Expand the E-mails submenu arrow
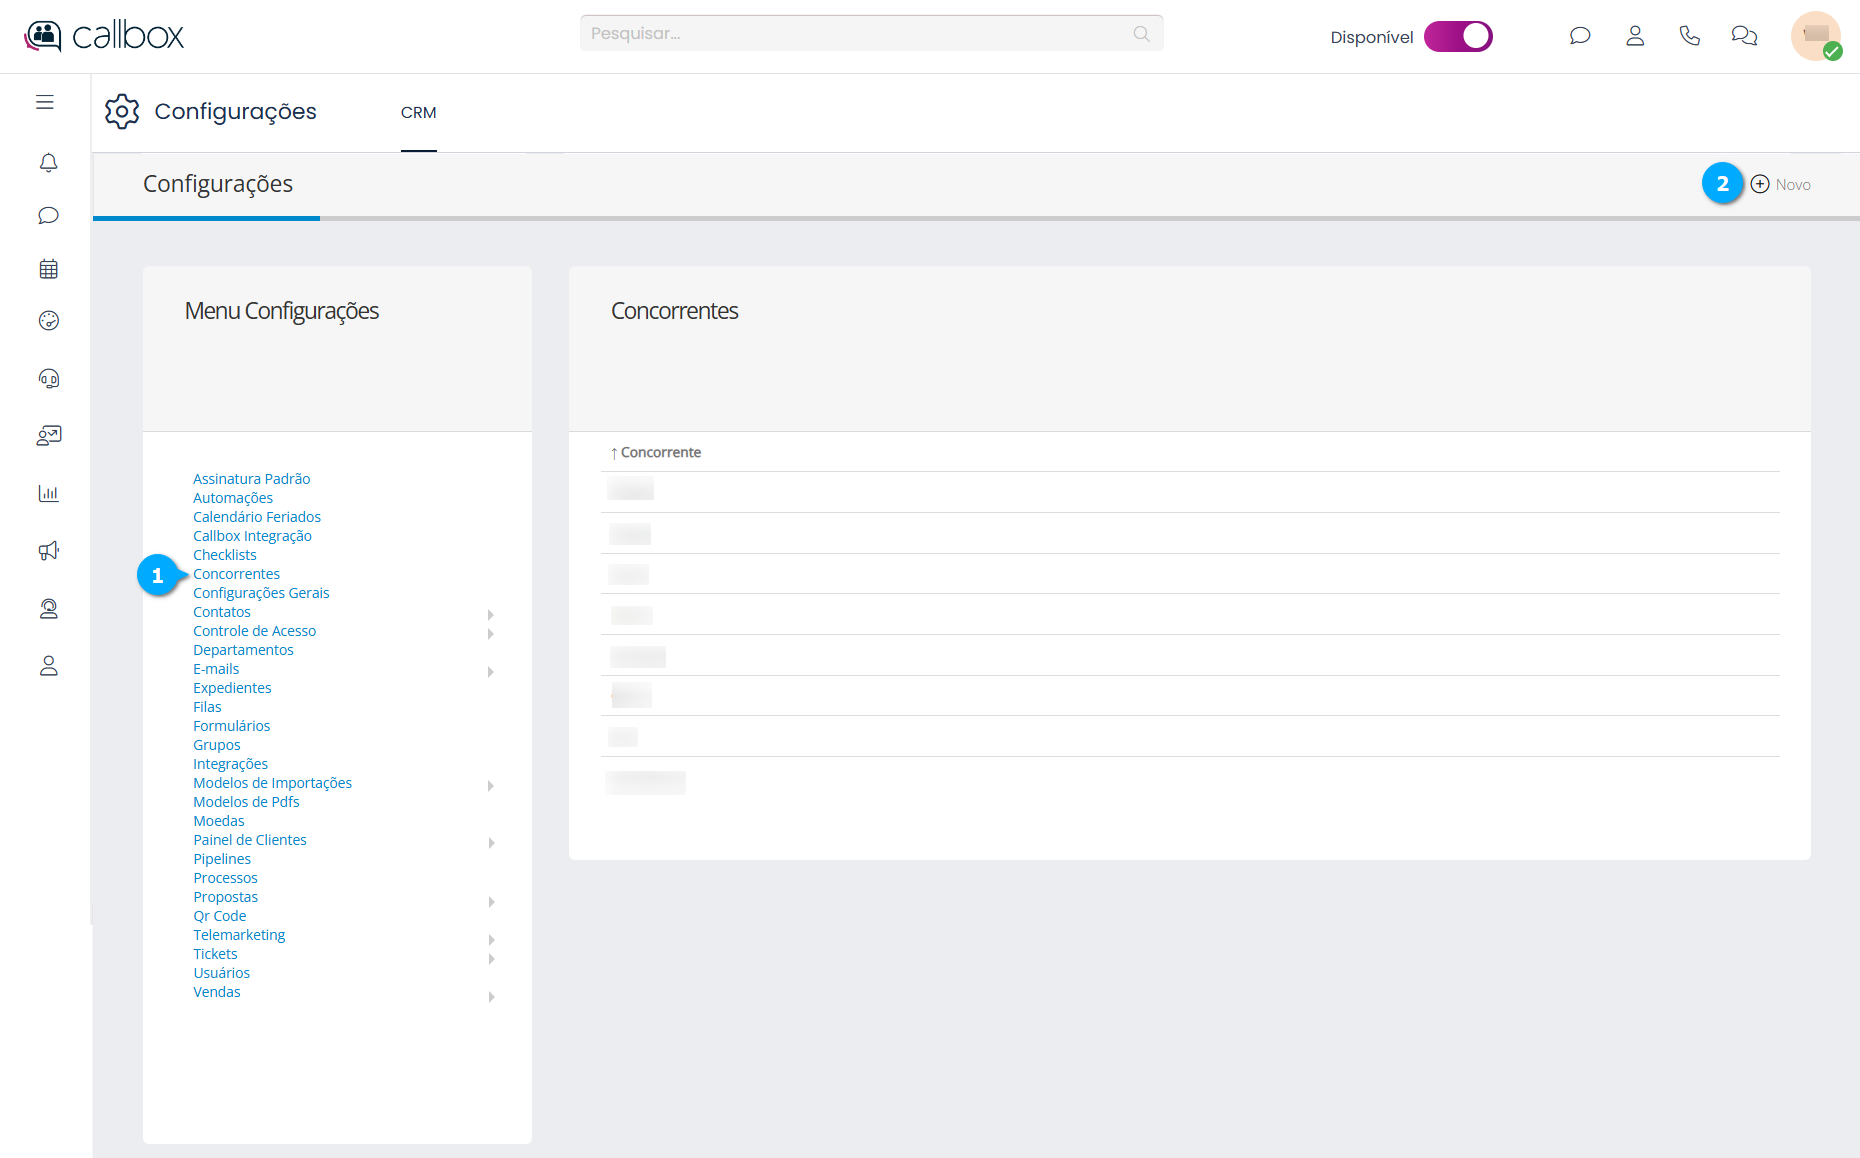 tap(491, 671)
